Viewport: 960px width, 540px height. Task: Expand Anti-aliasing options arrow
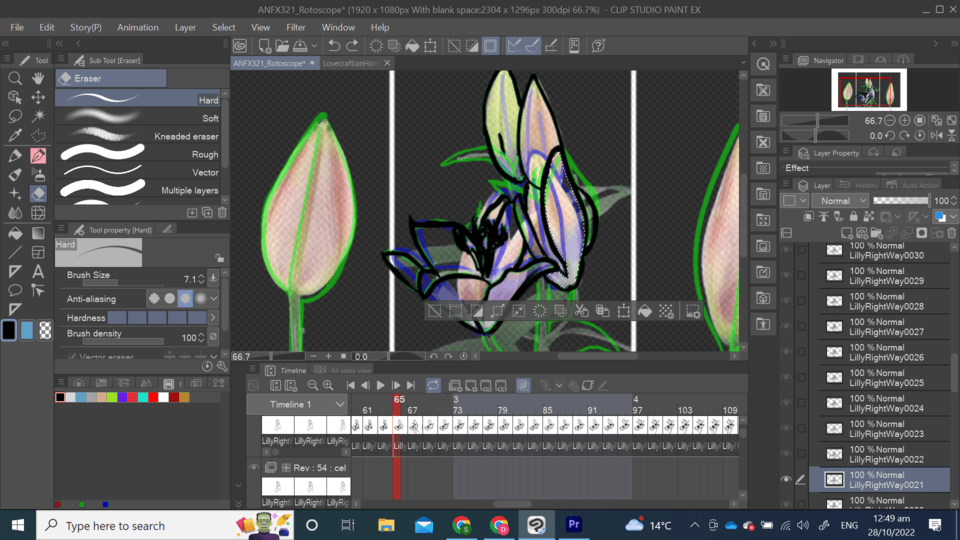point(214,299)
